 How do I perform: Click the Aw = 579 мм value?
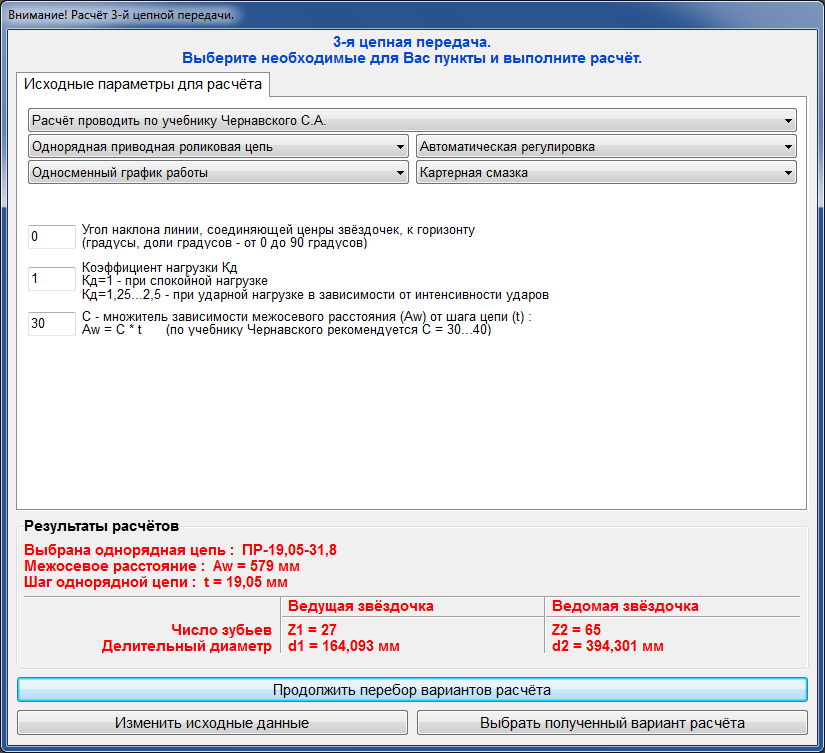(x=256, y=566)
